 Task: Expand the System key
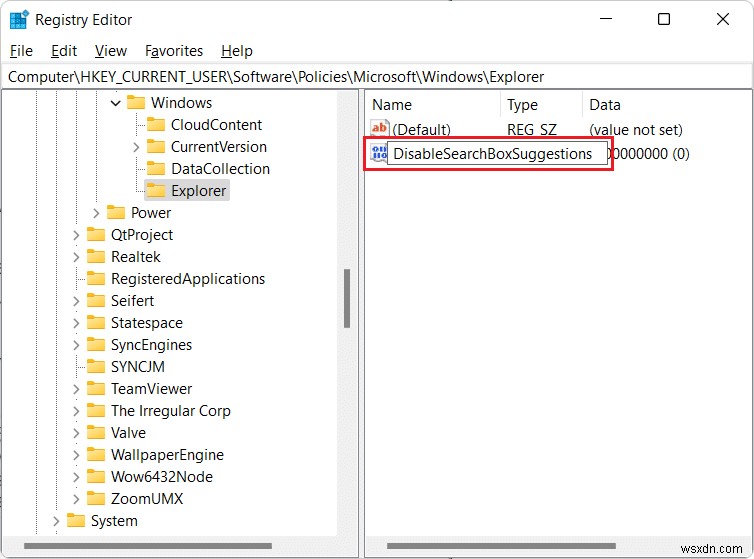56,521
